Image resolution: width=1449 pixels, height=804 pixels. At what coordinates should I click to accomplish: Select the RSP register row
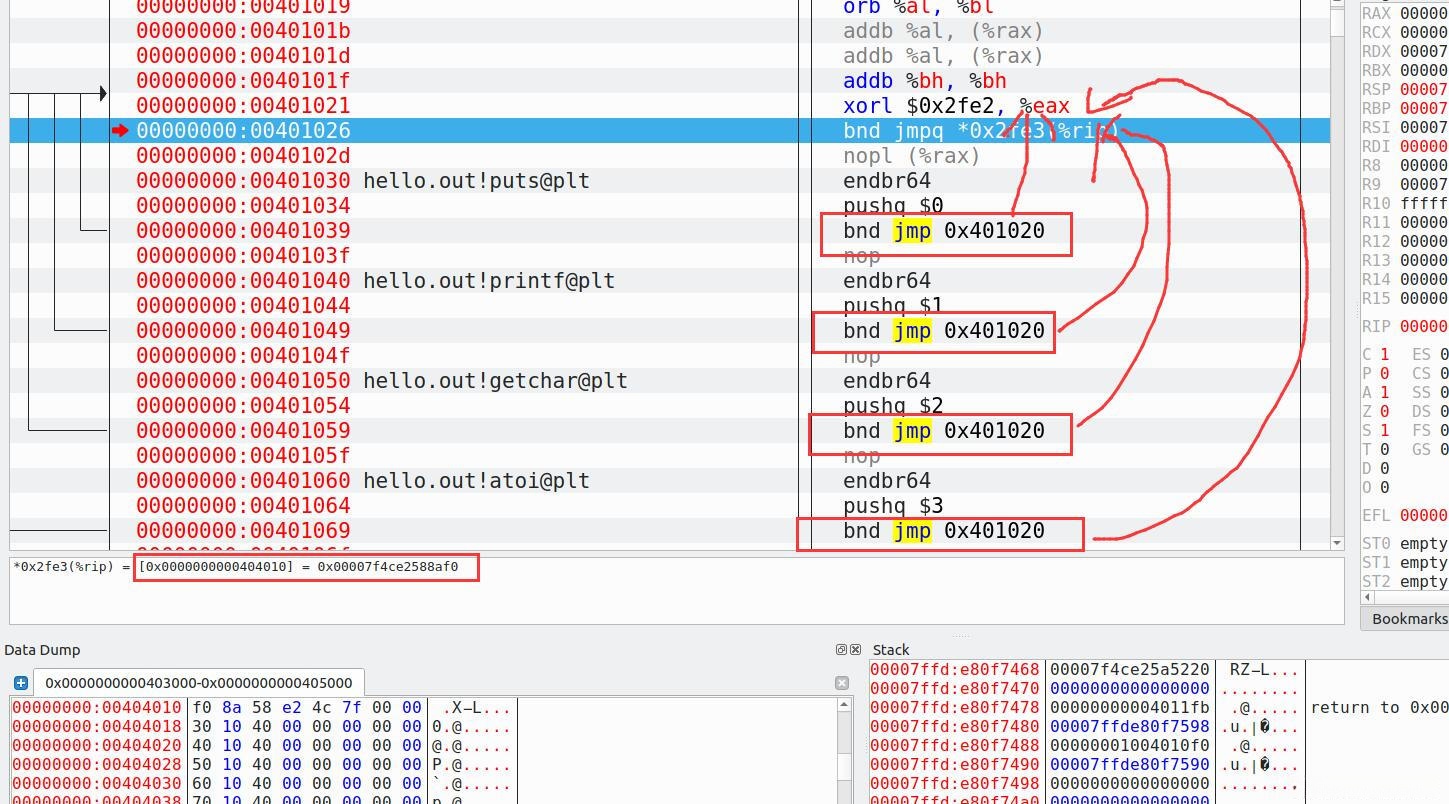point(1405,89)
